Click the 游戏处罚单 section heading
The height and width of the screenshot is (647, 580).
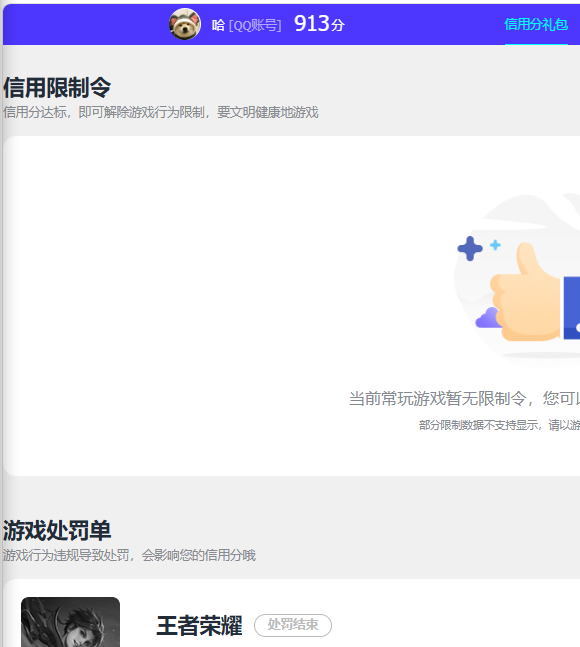tap(57, 531)
